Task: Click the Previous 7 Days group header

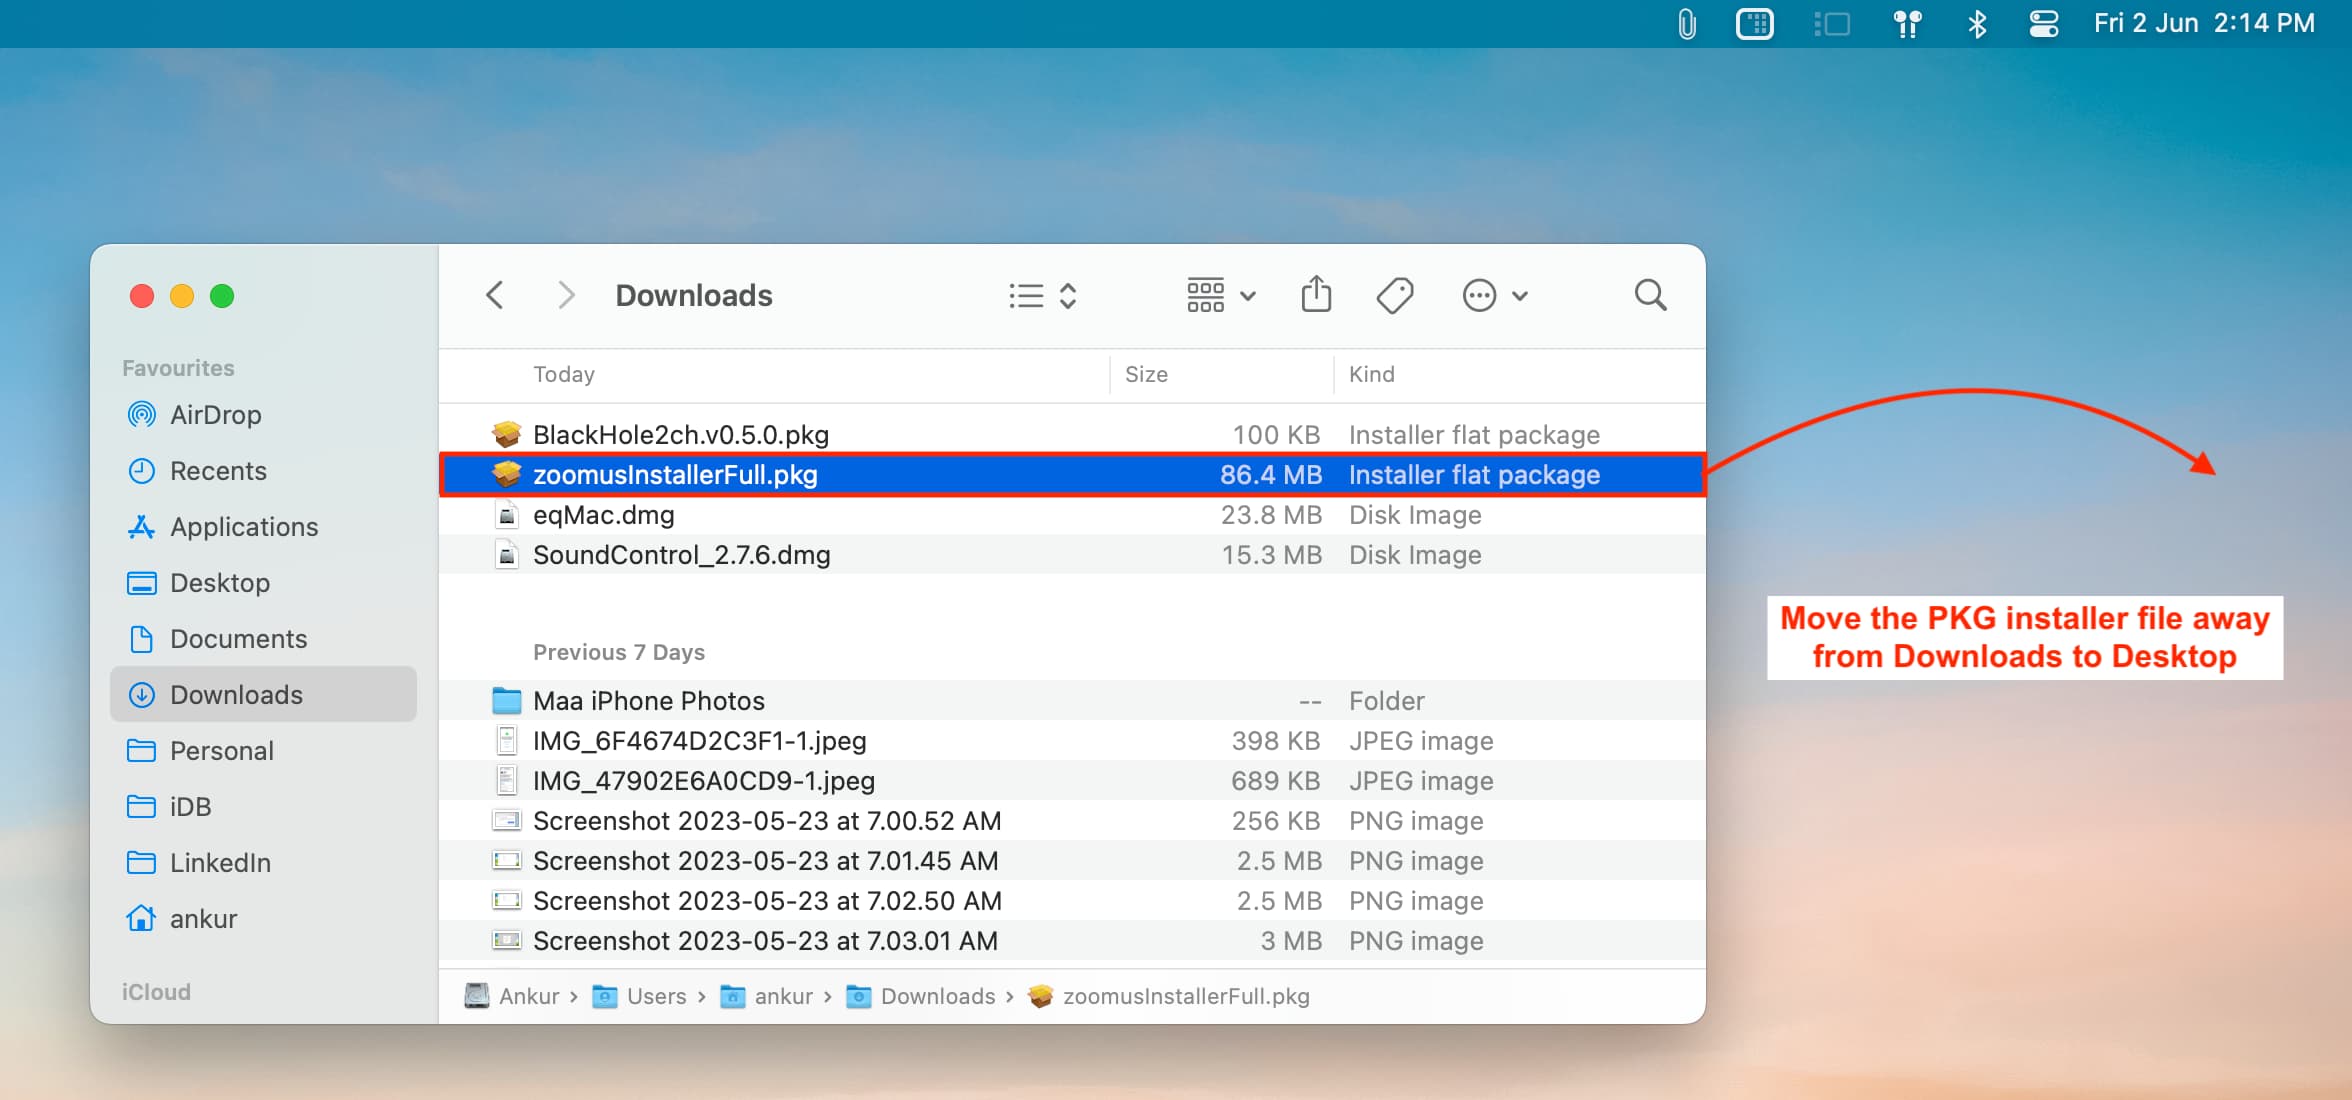Action: 619,652
